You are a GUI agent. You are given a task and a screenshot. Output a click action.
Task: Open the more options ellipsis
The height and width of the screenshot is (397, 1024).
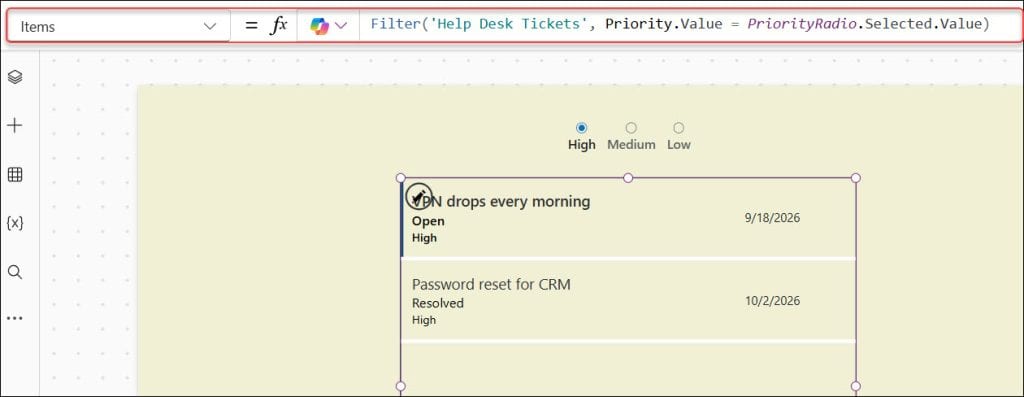click(x=14, y=319)
